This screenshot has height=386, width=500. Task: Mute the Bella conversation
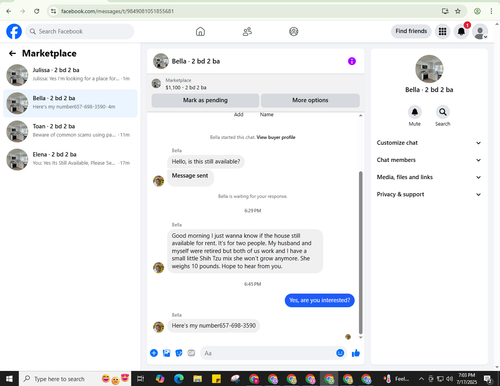(x=415, y=112)
